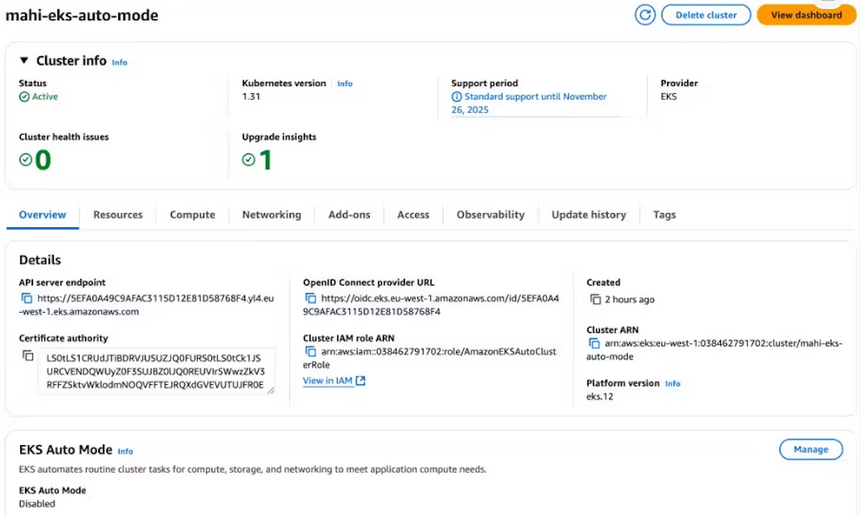860x515 pixels.
Task: Go to the Networking tab
Action: [x=271, y=214]
